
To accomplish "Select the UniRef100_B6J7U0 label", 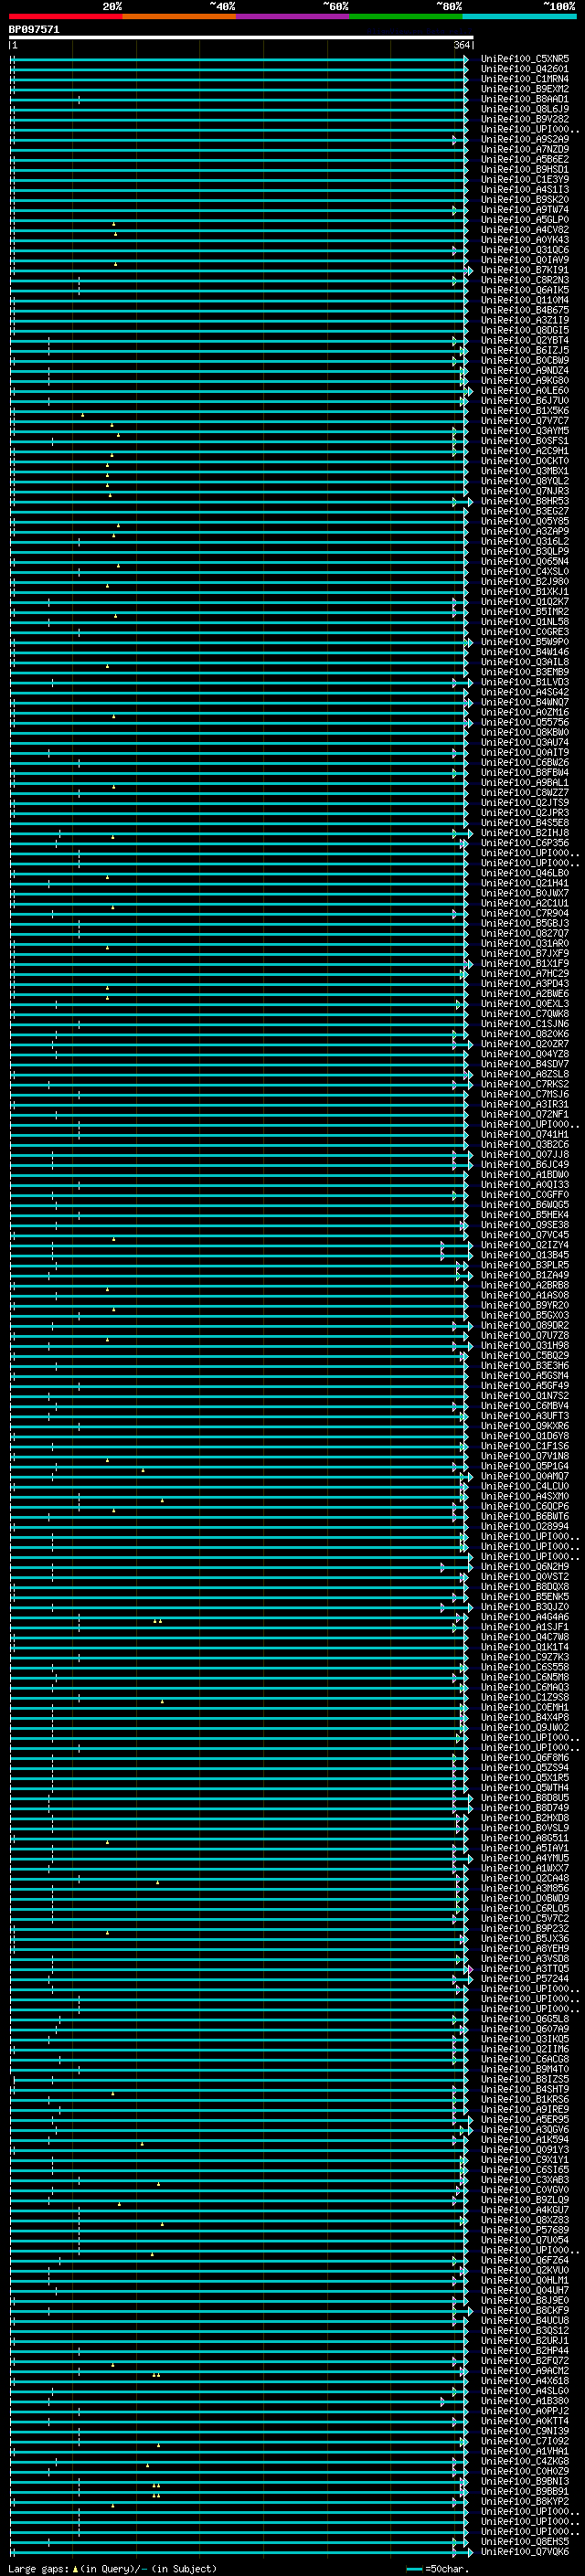I will pyautogui.click(x=525, y=400).
